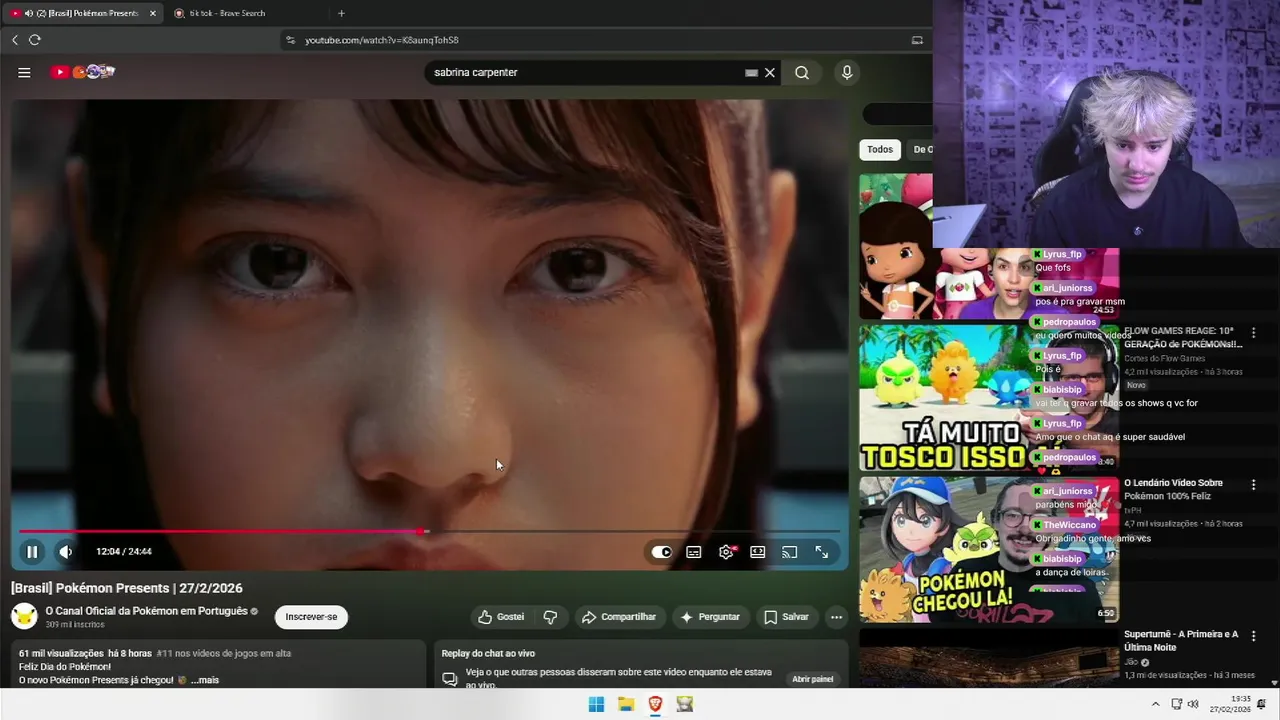This screenshot has height=720, width=1280.
Task: Run the YouTube search with magnifier button
Action: 802,72
